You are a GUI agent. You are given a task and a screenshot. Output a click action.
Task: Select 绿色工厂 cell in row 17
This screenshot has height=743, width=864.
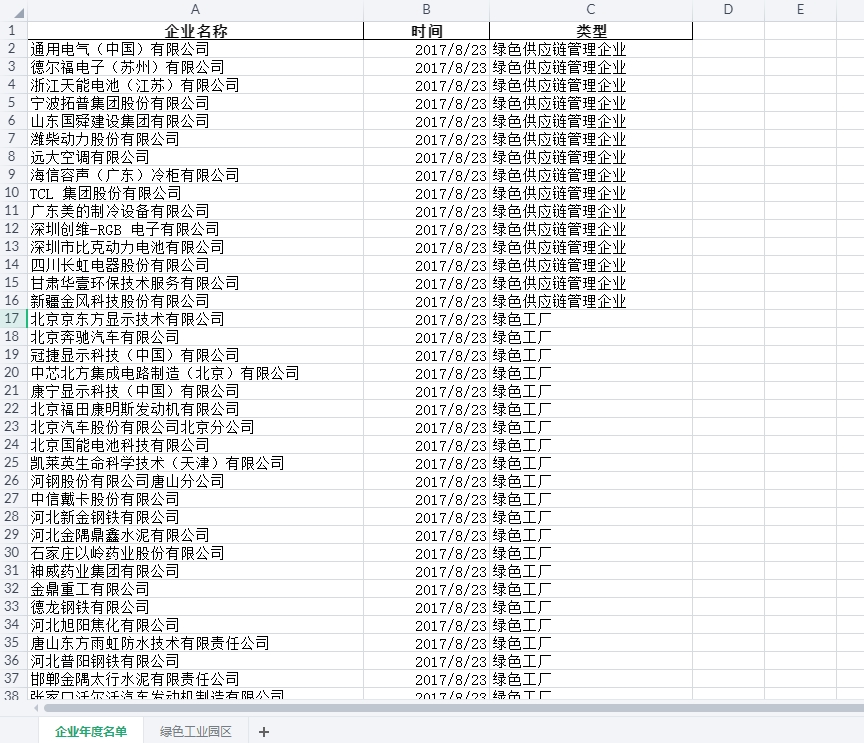pos(591,319)
